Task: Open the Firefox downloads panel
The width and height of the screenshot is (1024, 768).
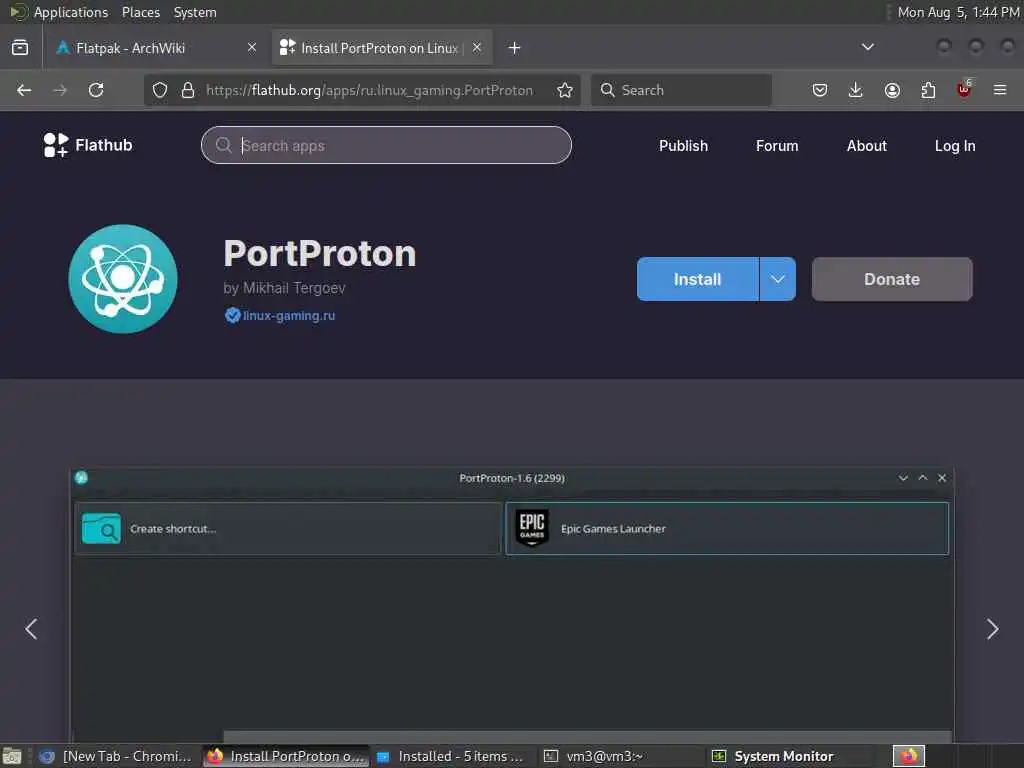Action: pos(856,90)
